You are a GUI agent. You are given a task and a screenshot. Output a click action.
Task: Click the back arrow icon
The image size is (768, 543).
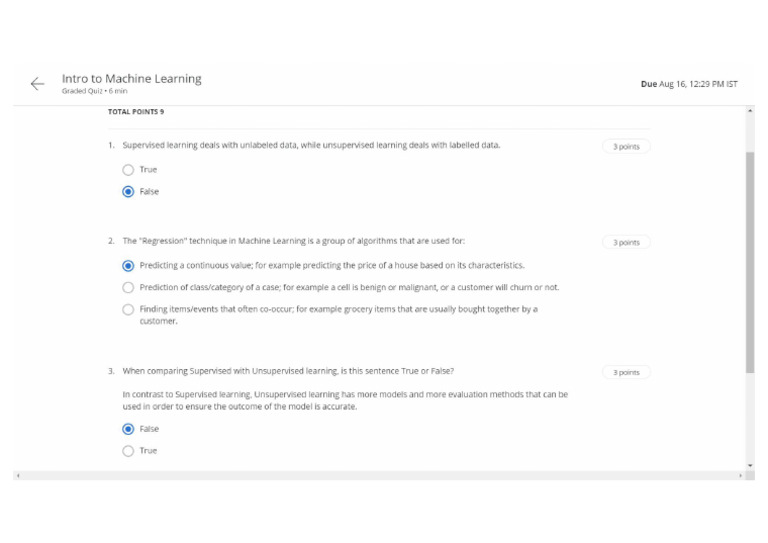[x=37, y=84]
